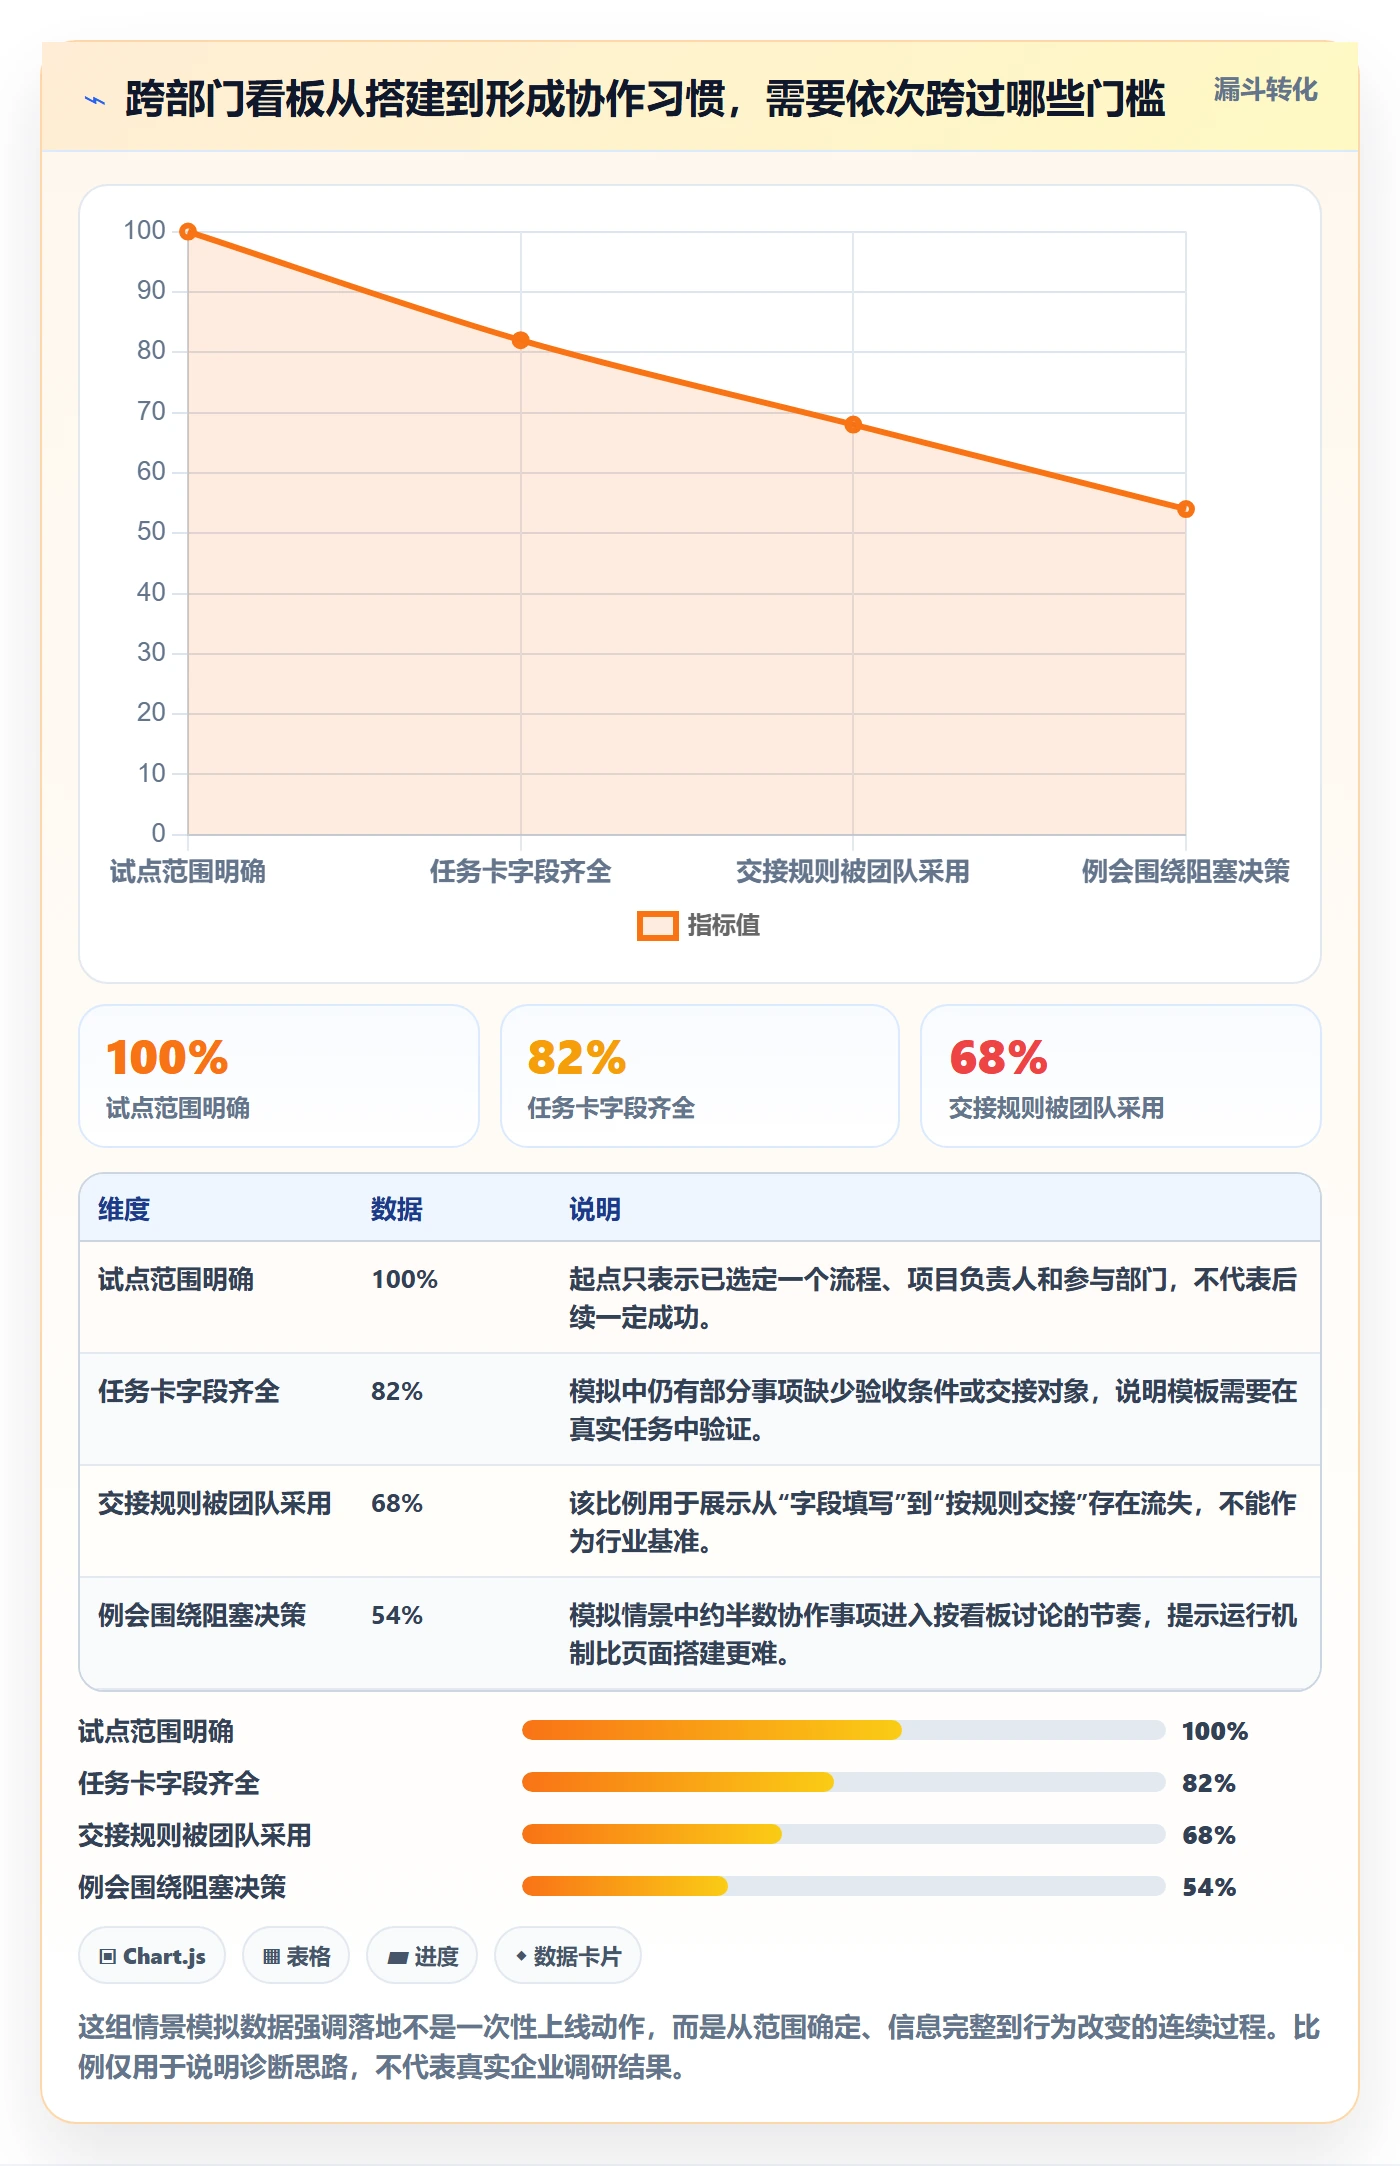Image resolution: width=1400 pixels, height=2166 pixels.
Task: Click the chart data point at 100
Action: [188, 232]
